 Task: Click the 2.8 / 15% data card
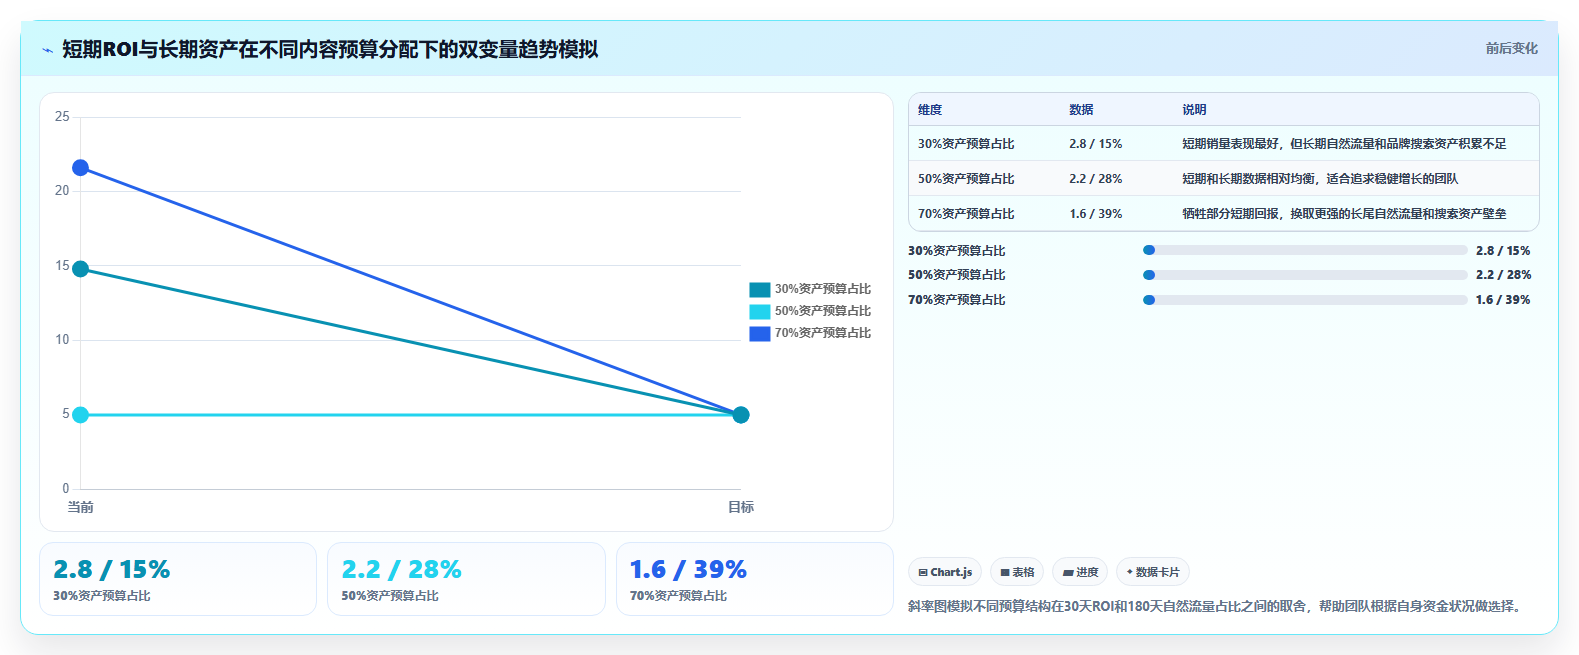(178, 579)
